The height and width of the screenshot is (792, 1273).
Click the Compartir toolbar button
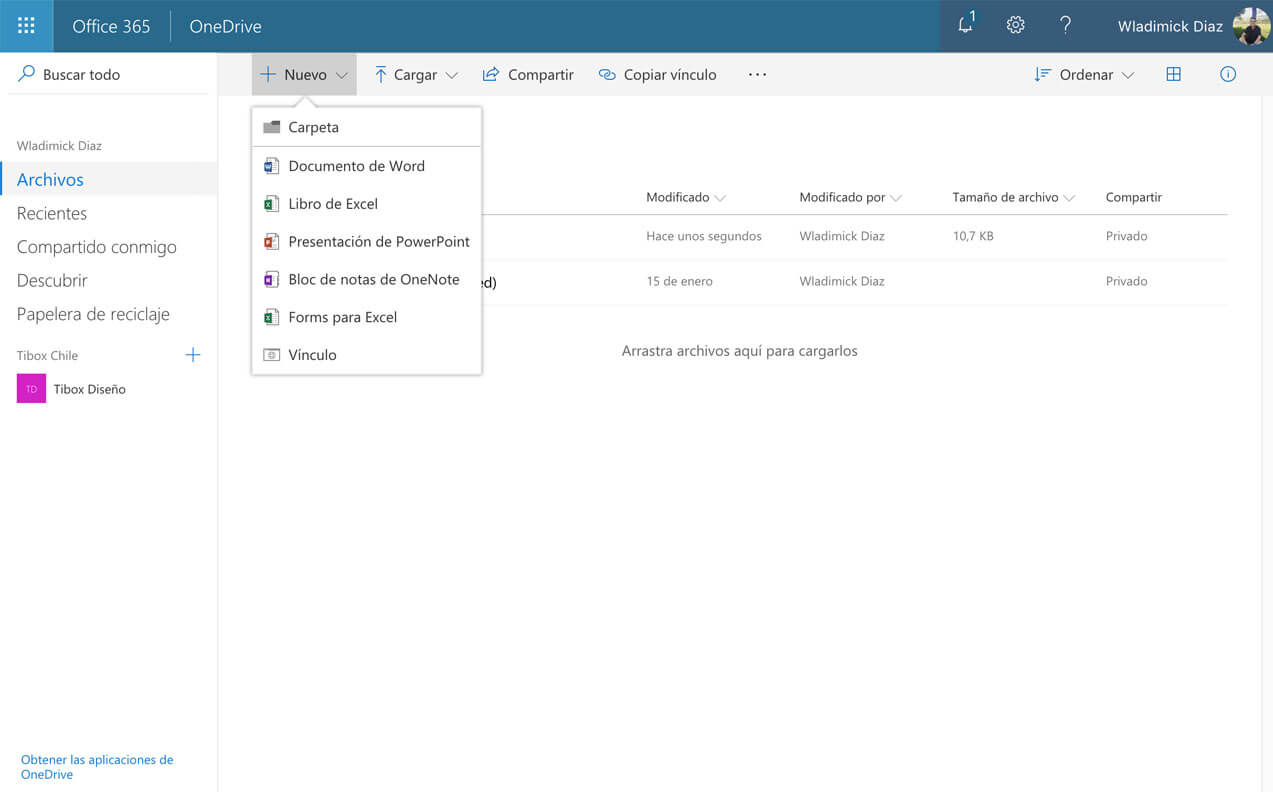[x=528, y=75]
